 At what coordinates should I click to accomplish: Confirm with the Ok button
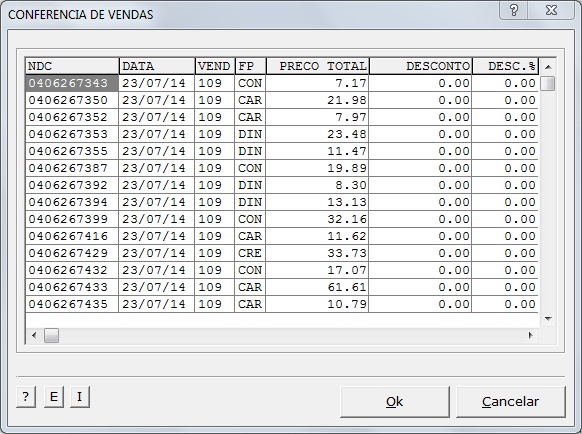tap(395, 402)
